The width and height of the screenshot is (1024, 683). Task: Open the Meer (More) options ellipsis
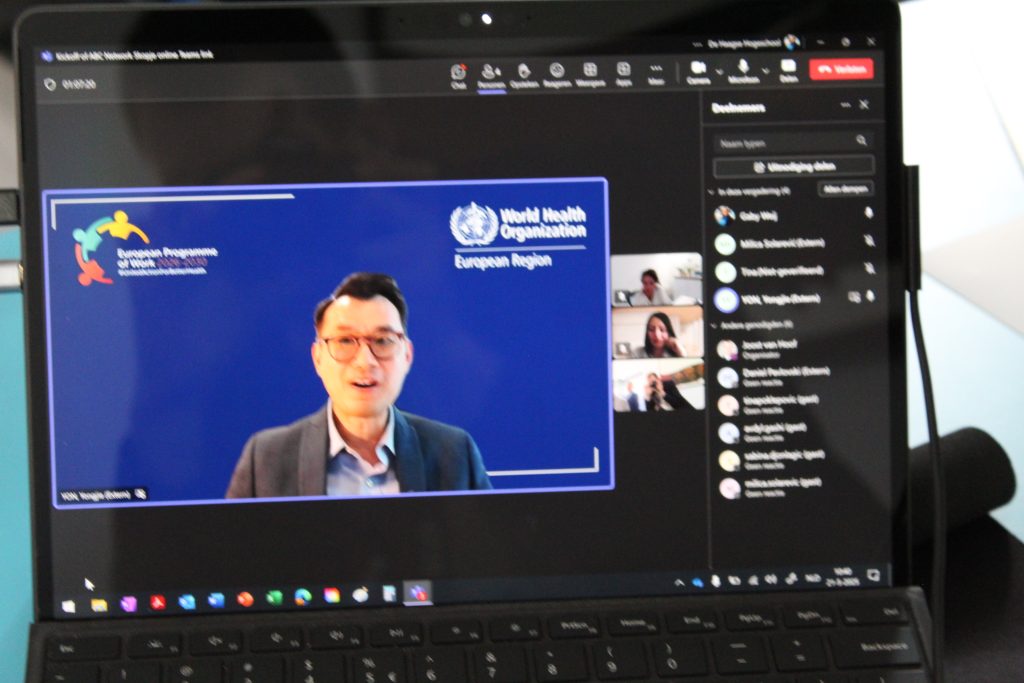[656, 73]
